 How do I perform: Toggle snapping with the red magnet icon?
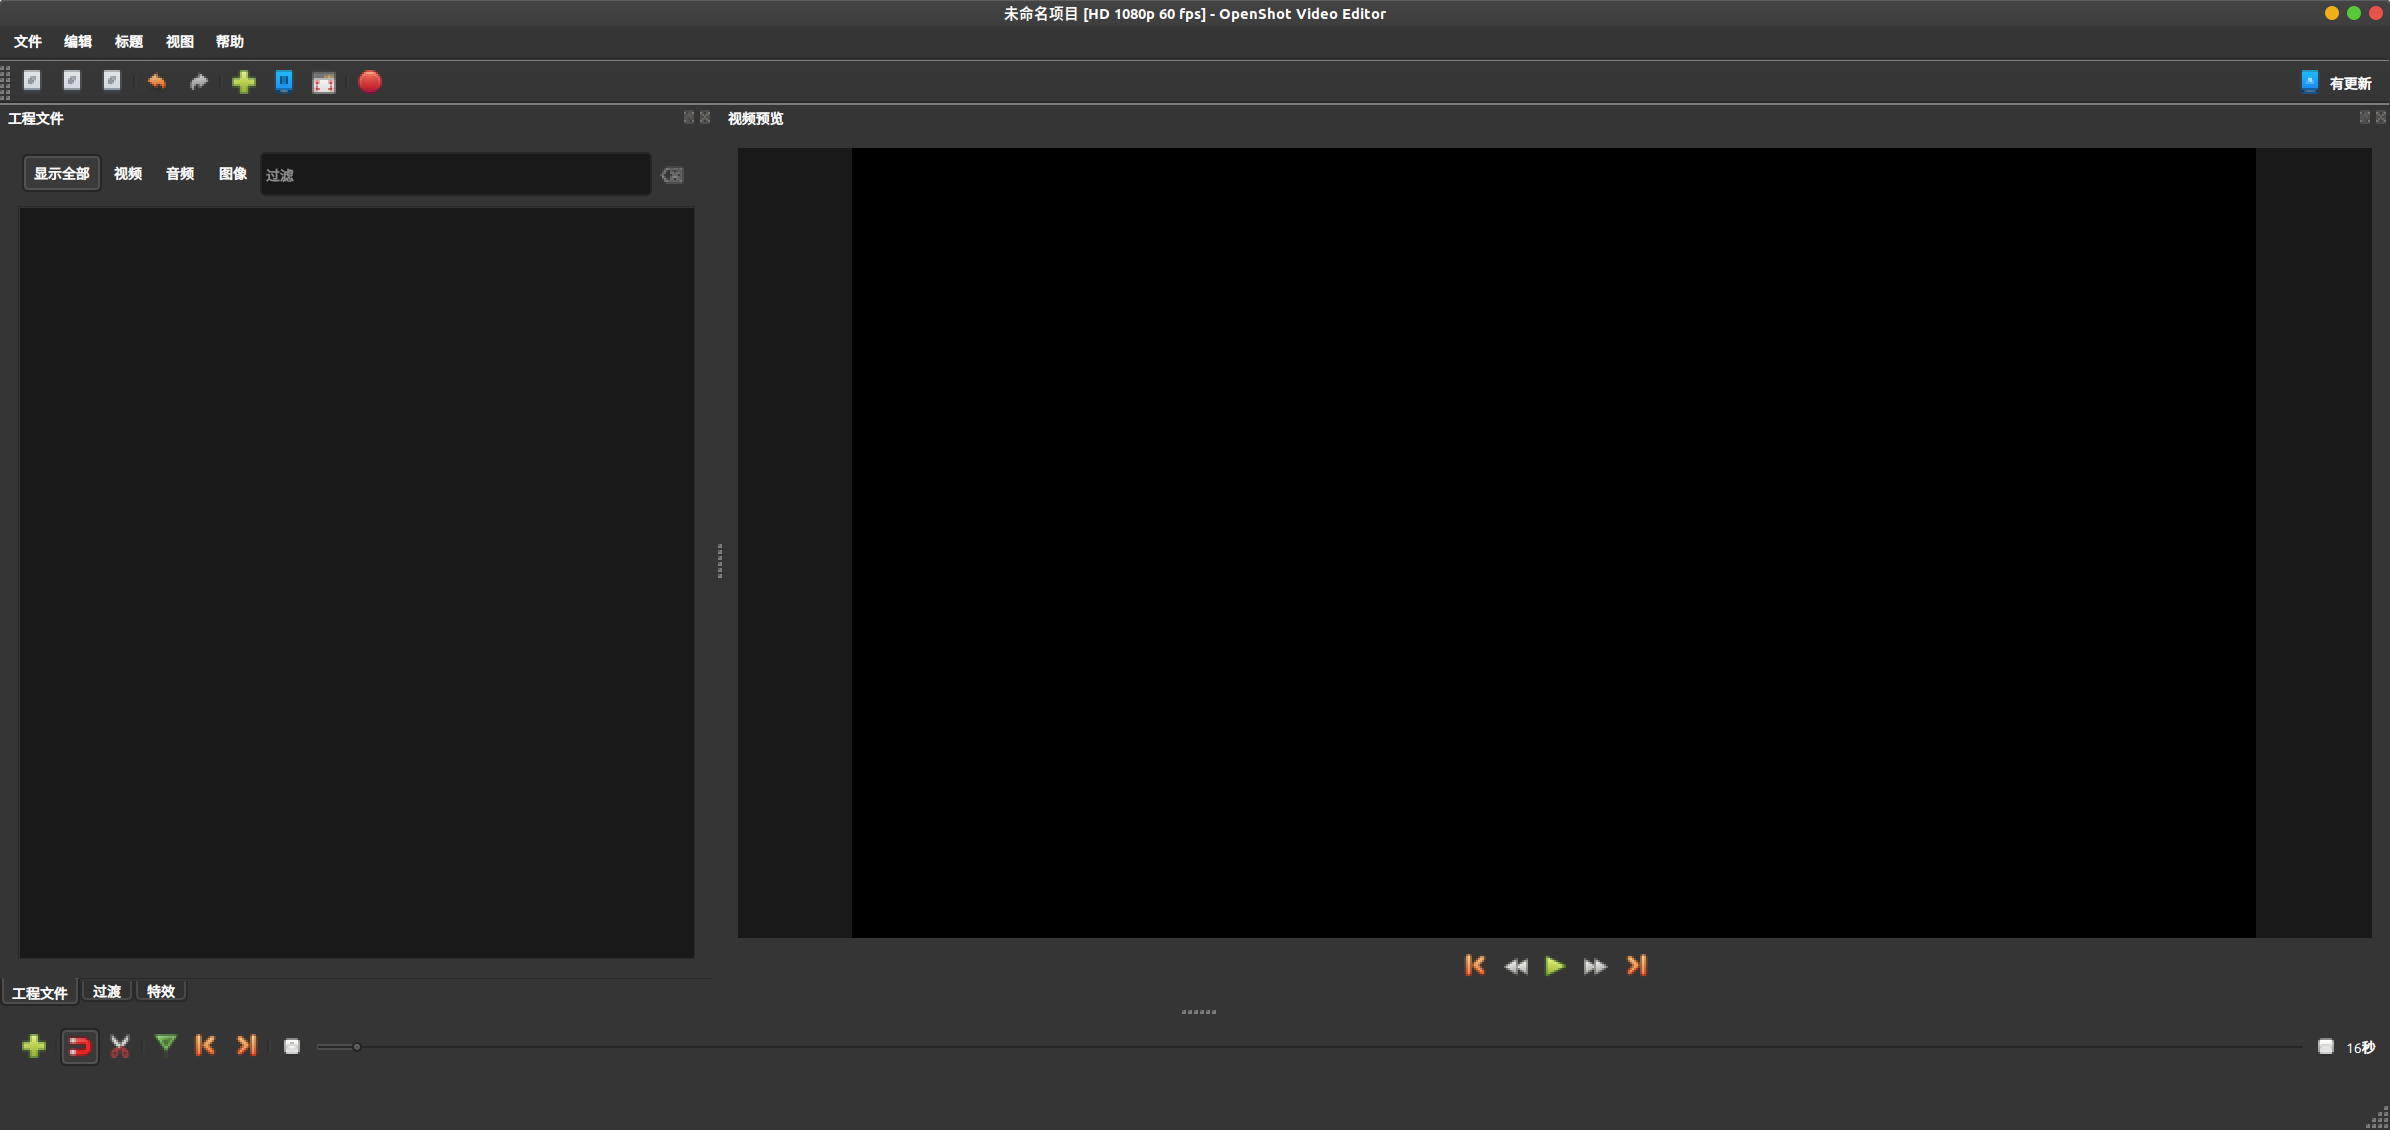(80, 1047)
